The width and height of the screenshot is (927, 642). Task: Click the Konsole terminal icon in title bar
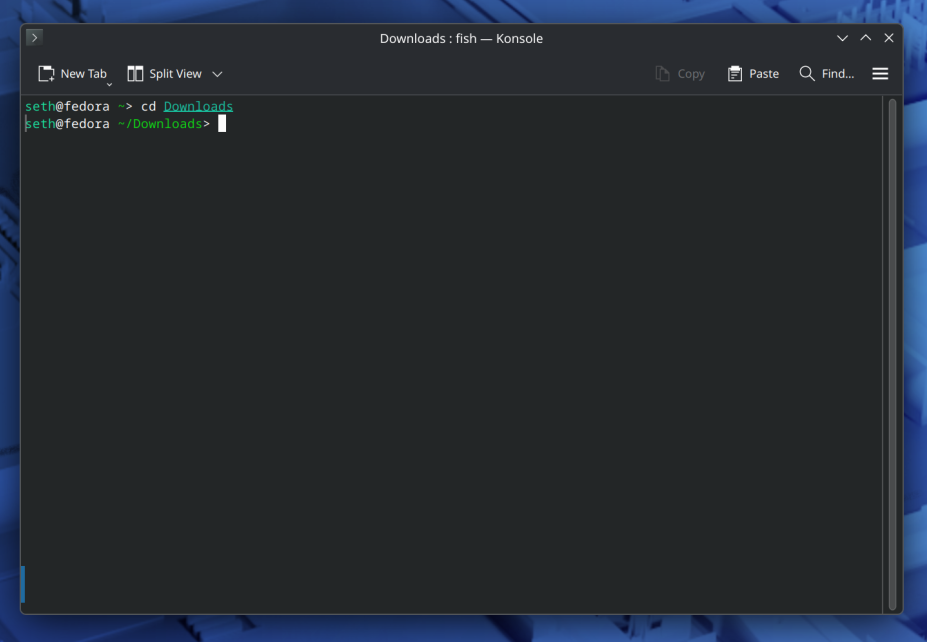(34, 38)
